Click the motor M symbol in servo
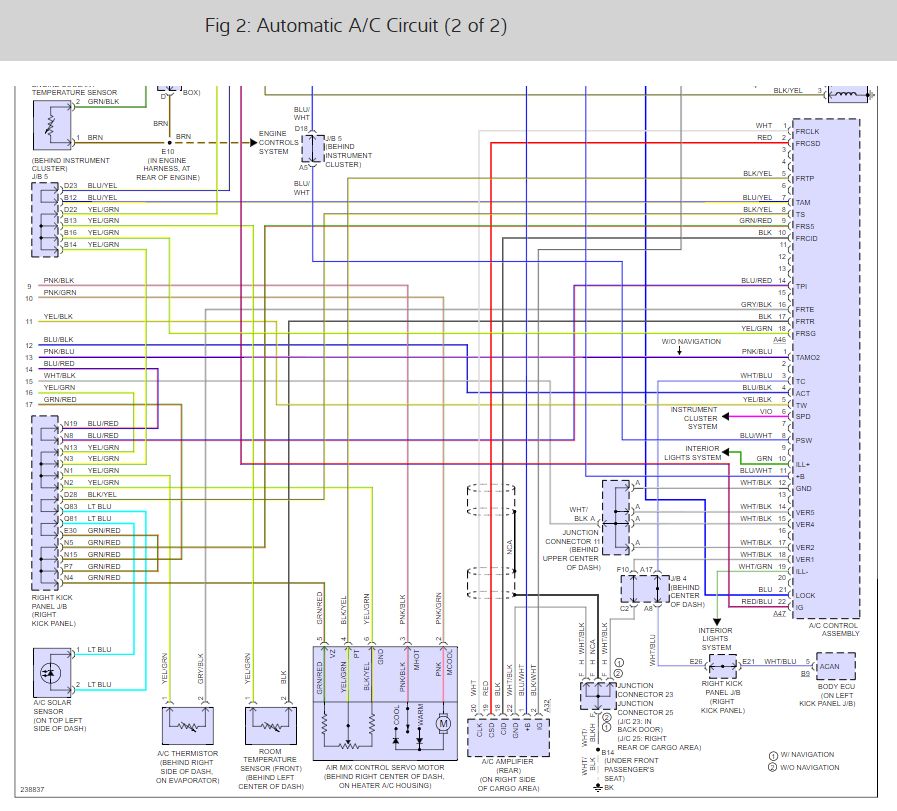 [x=443, y=723]
